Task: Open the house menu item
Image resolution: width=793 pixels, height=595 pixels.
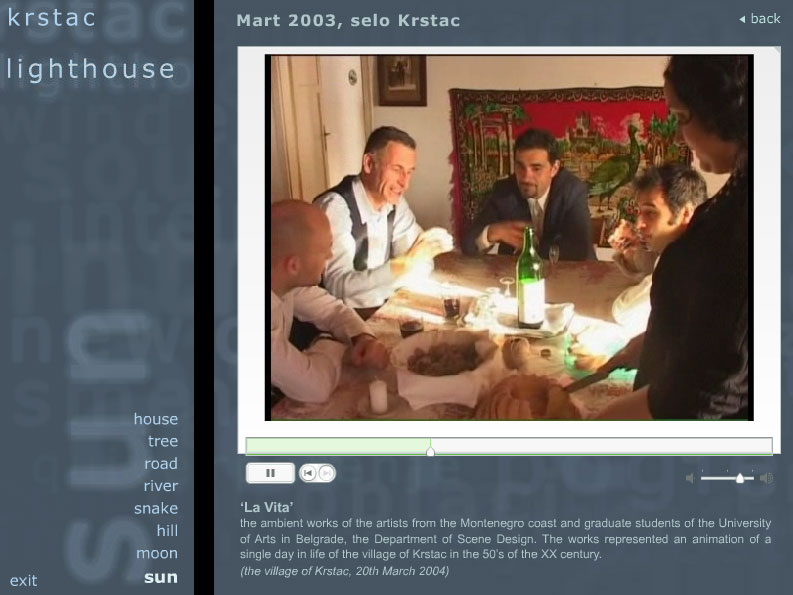Action: (x=156, y=419)
